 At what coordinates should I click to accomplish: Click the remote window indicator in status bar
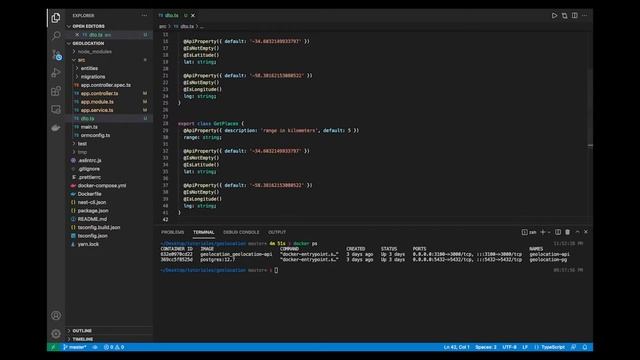[53, 347]
